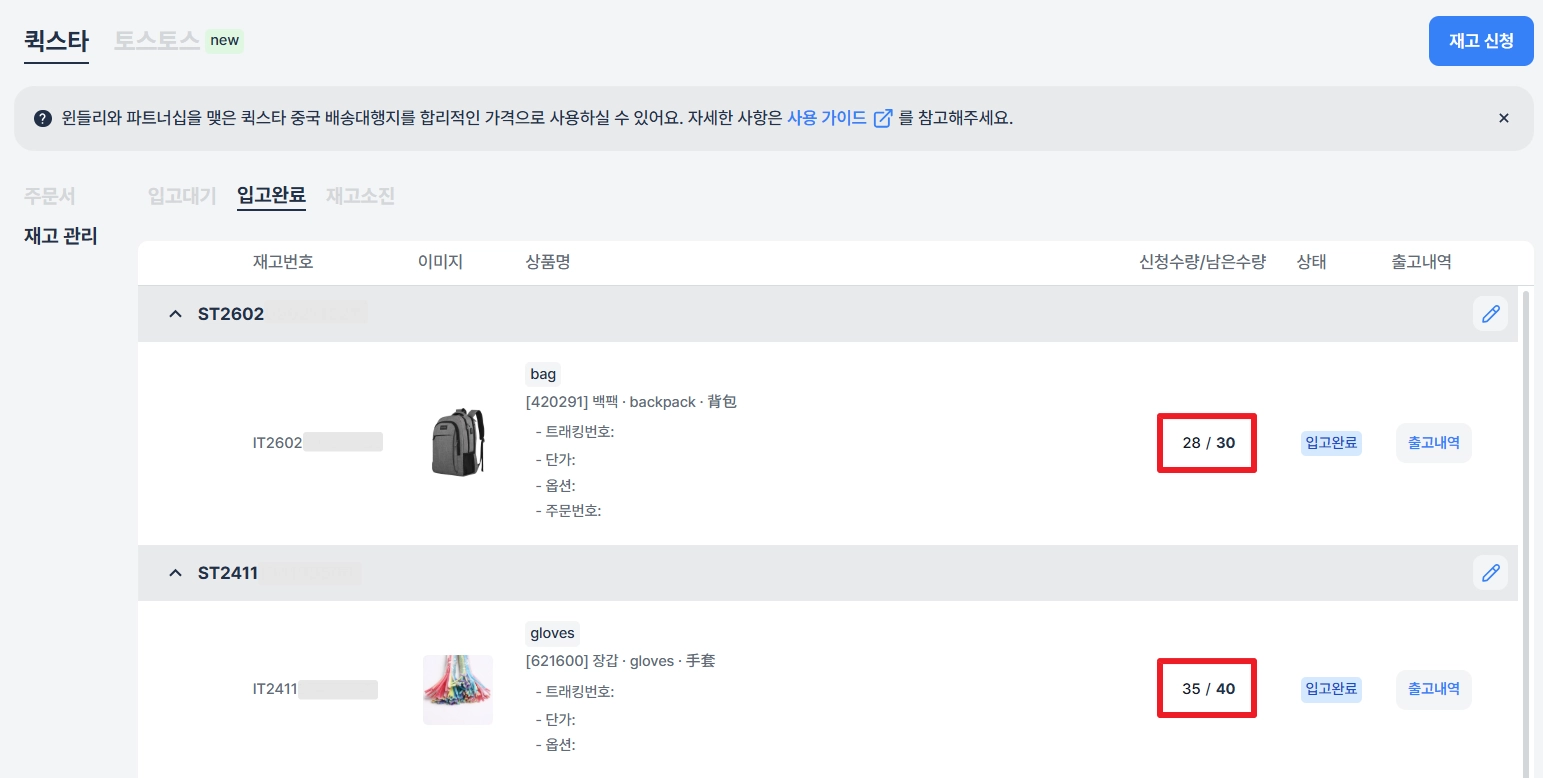The image size is (1543, 778).
Task: Open 주문서 in the side menu
Action: point(50,196)
